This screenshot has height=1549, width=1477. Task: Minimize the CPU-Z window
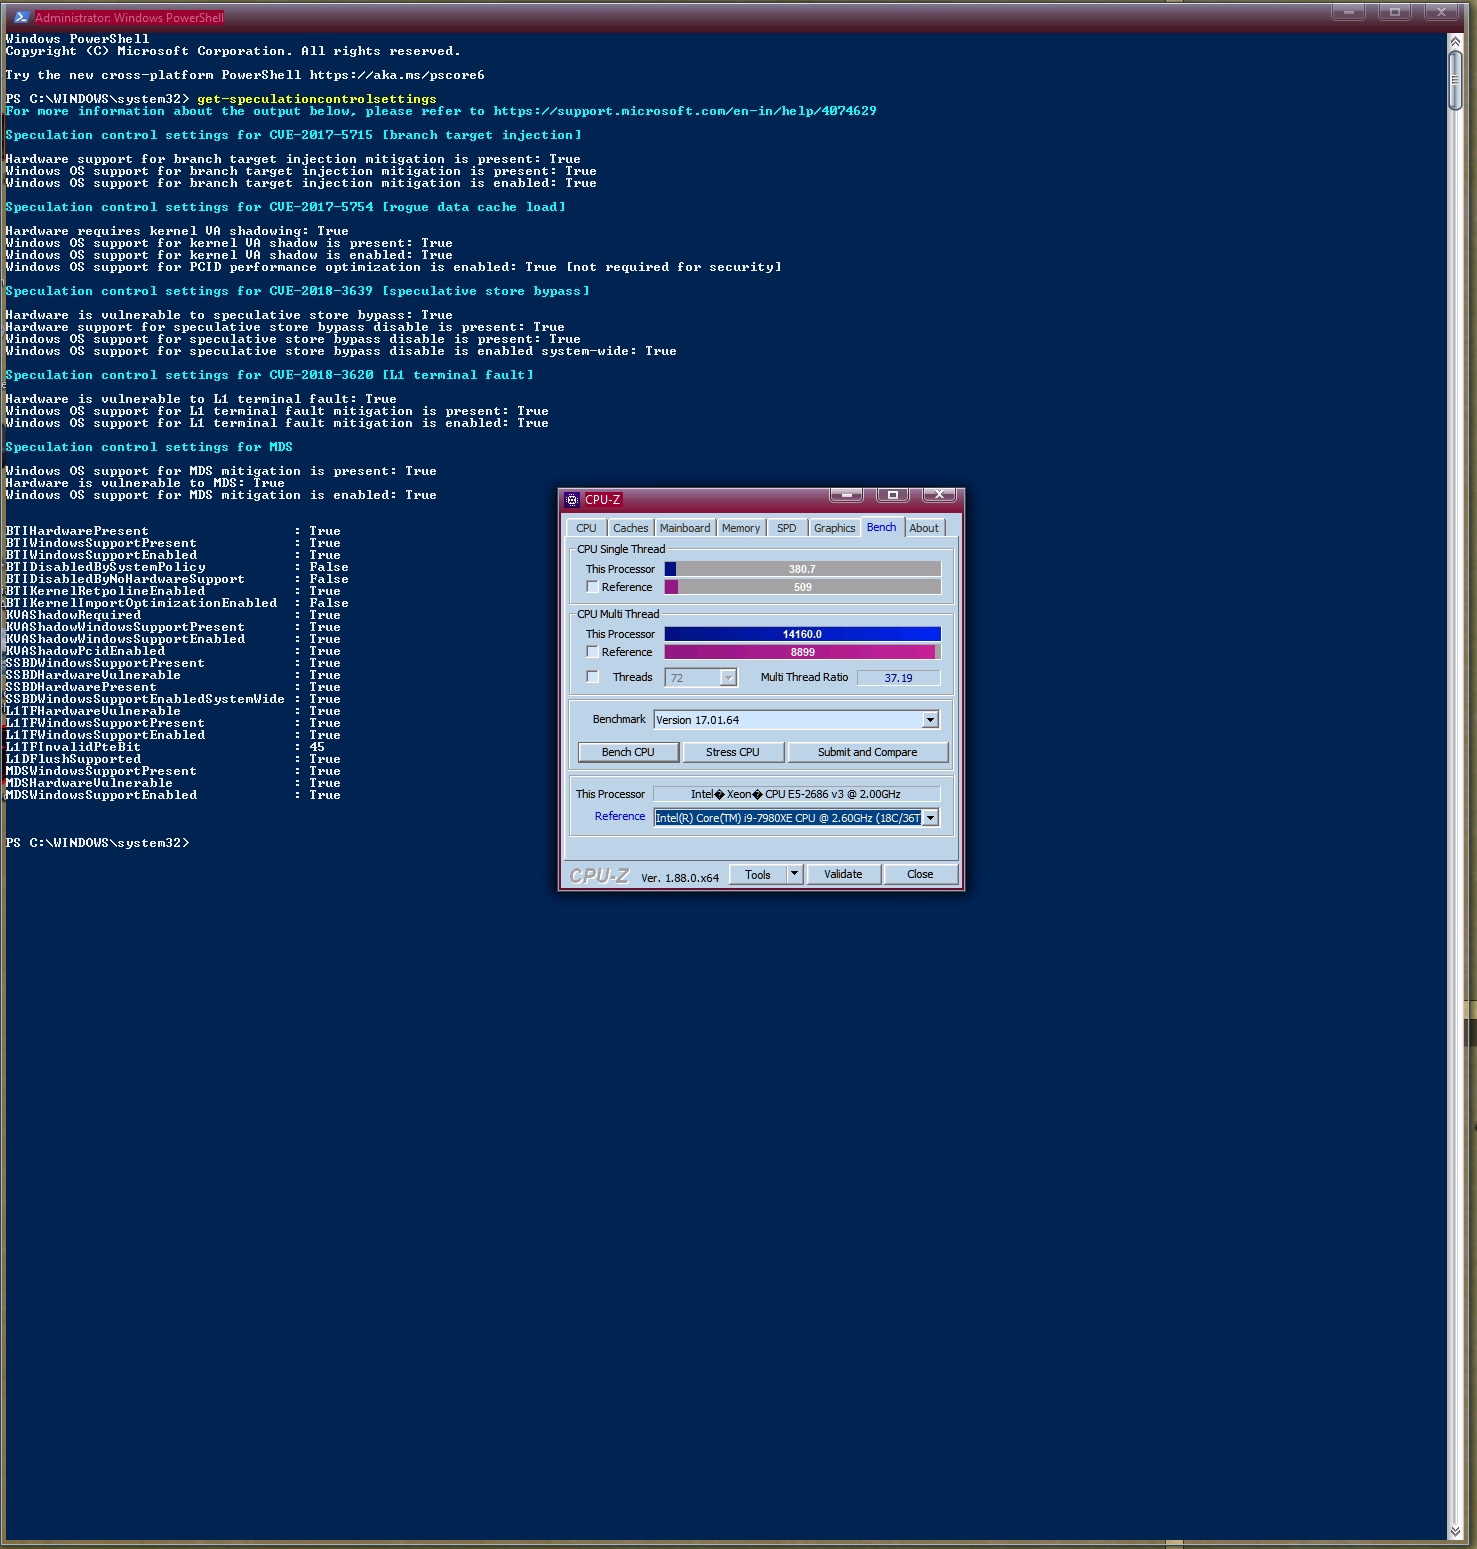[846, 495]
